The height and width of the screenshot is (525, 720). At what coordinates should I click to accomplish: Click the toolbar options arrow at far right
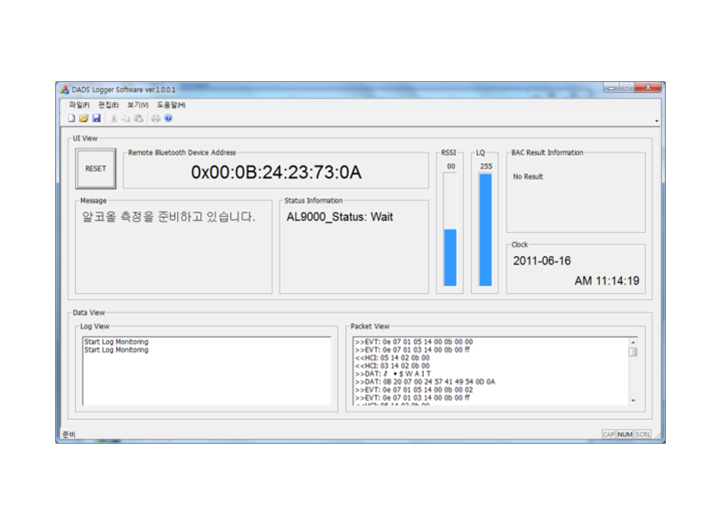(656, 120)
